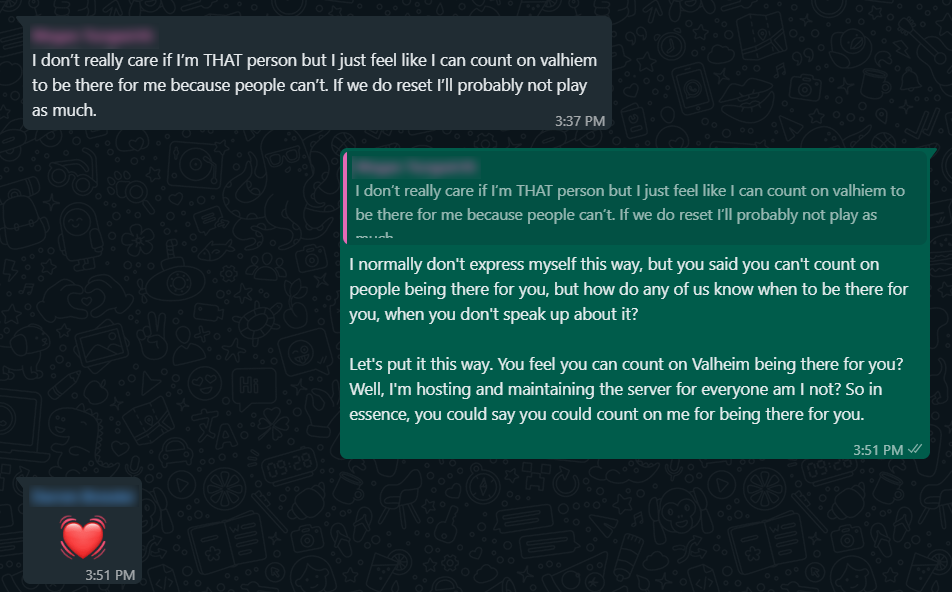Click the red beating heart emoji
The width and height of the screenshot is (952, 592).
(x=82, y=537)
